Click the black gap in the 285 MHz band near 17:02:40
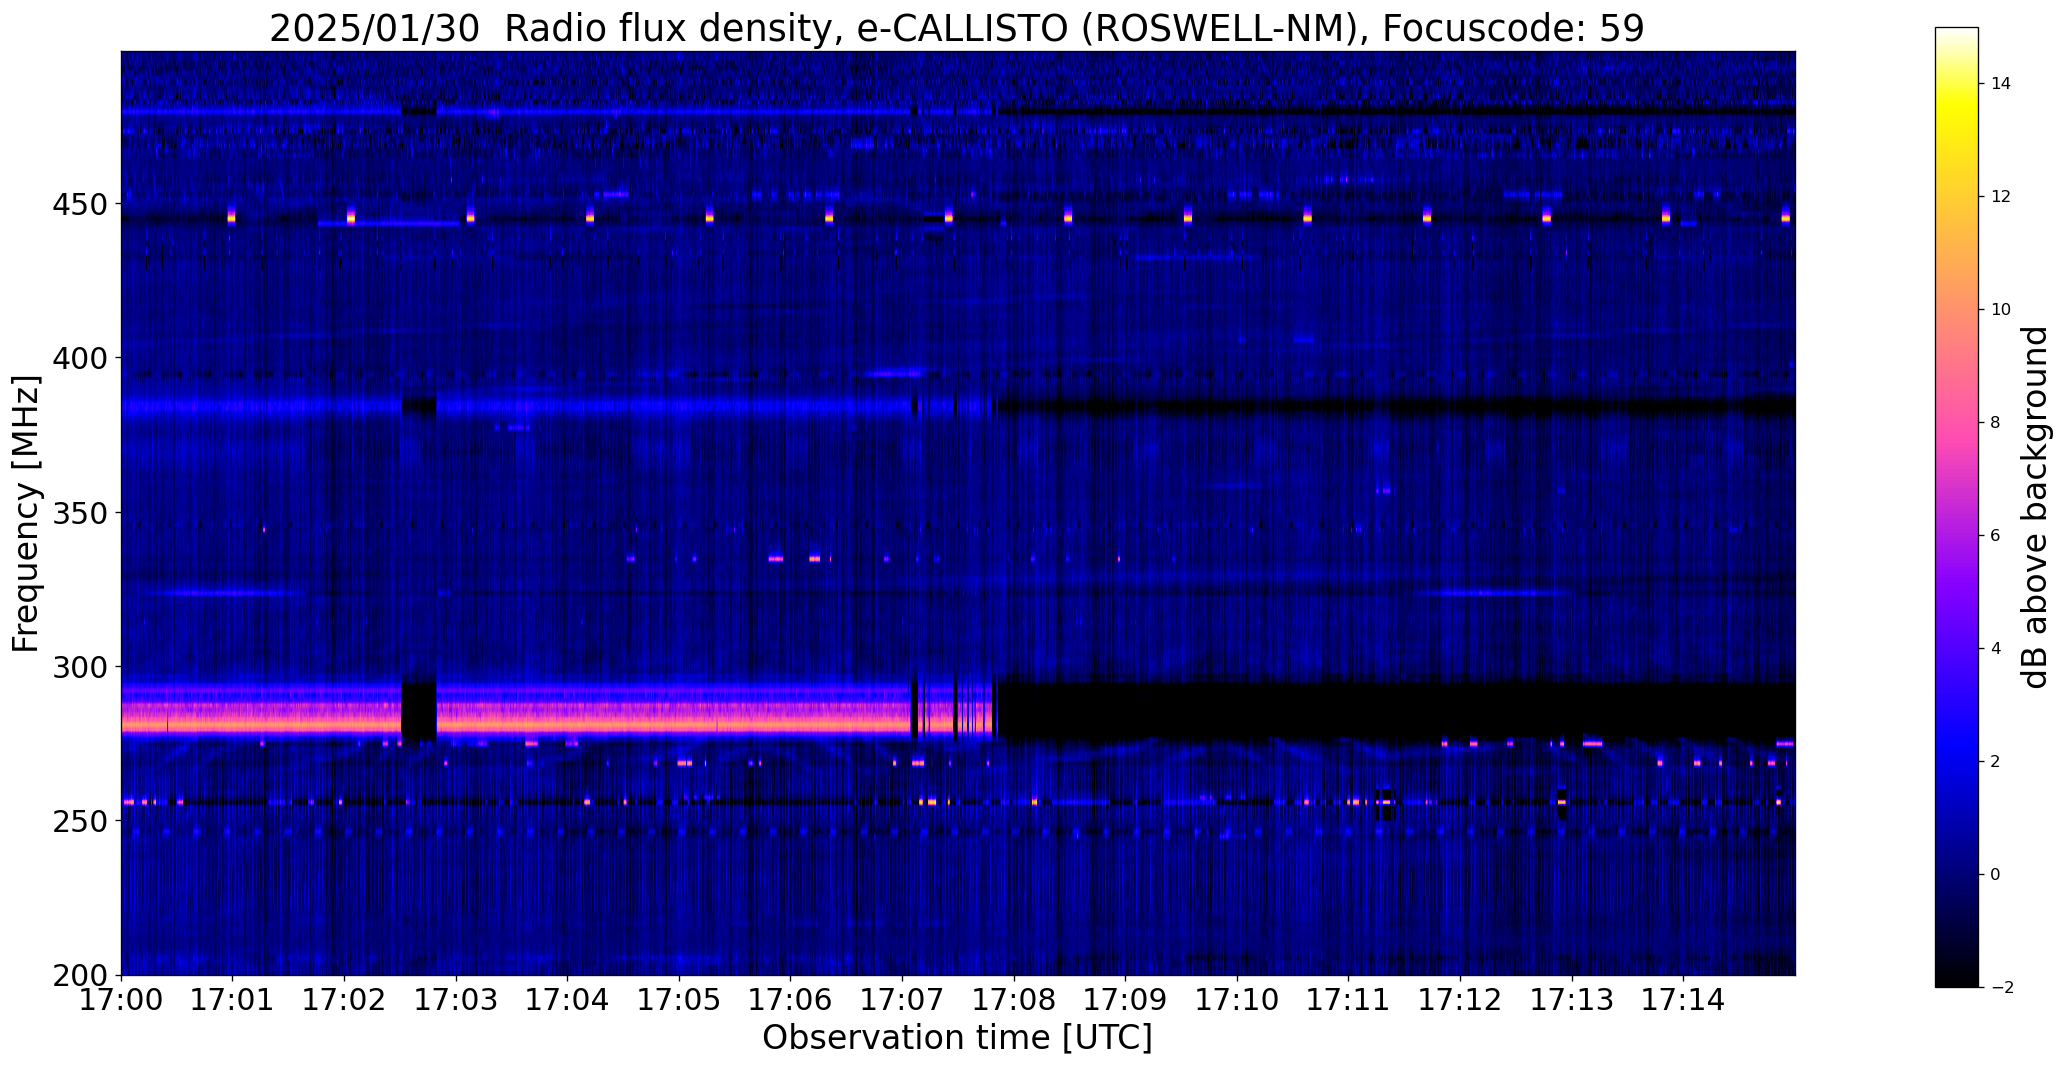The height and width of the screenshot is (1067, 2066). (419, 710)
